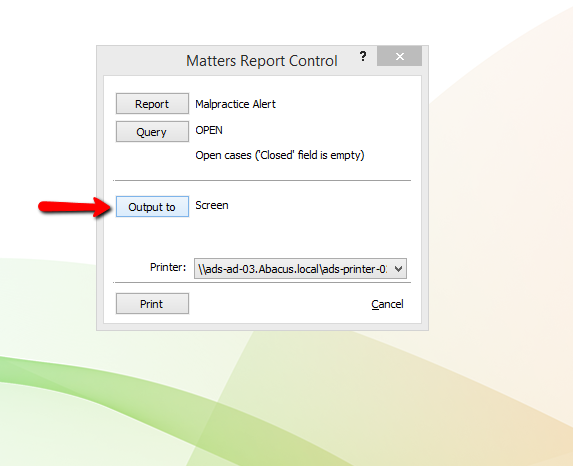This screenshot has height=466, width=573.
Task: Choose a Query via the Query button
Action: [x=152, y=132]
